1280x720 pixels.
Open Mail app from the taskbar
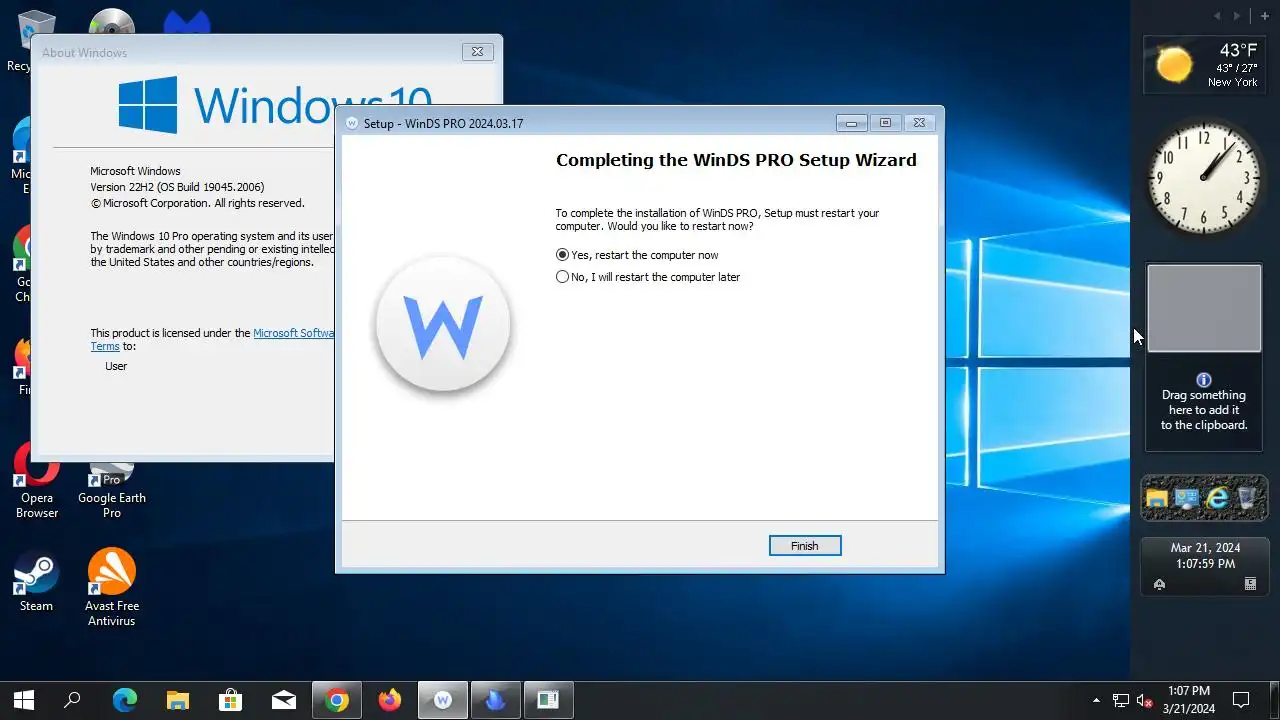(284, 700)
